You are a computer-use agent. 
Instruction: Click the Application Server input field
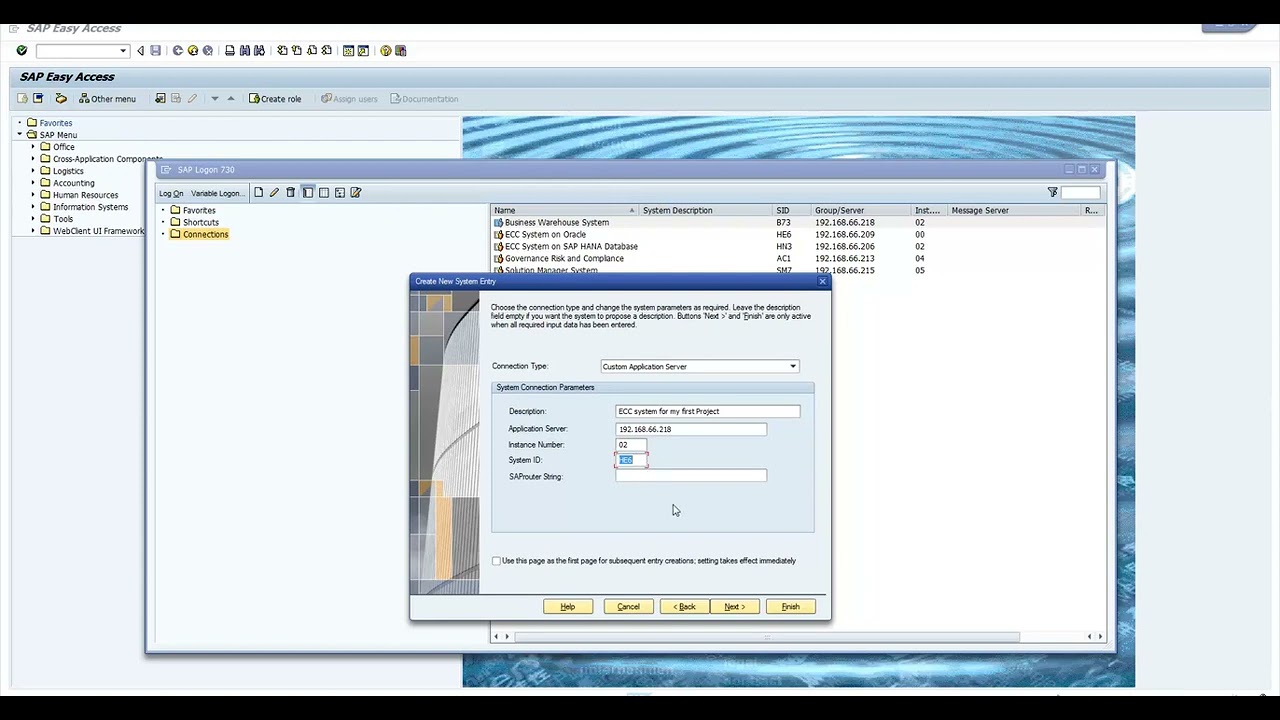(691, 429)
